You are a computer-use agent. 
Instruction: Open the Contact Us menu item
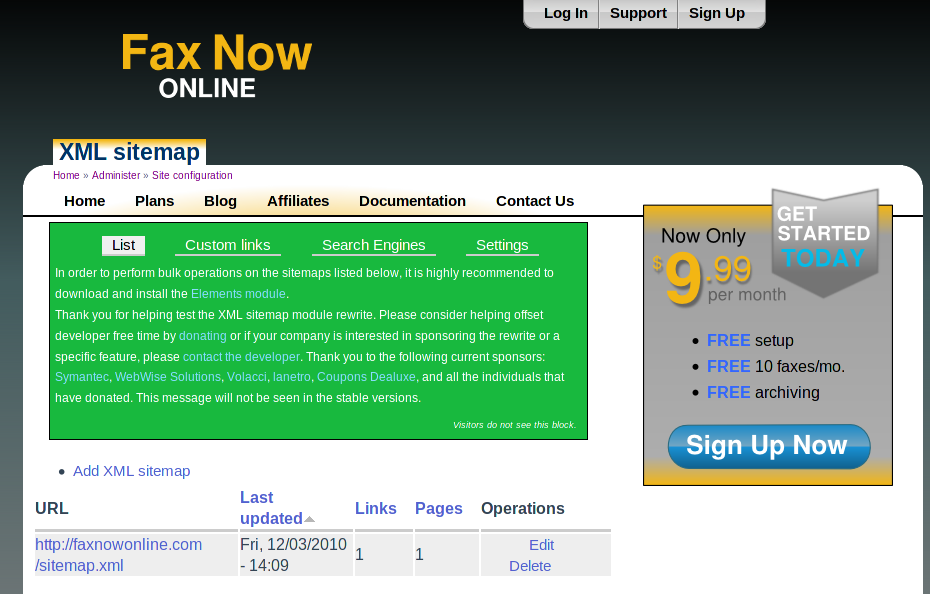pos(535,201)
